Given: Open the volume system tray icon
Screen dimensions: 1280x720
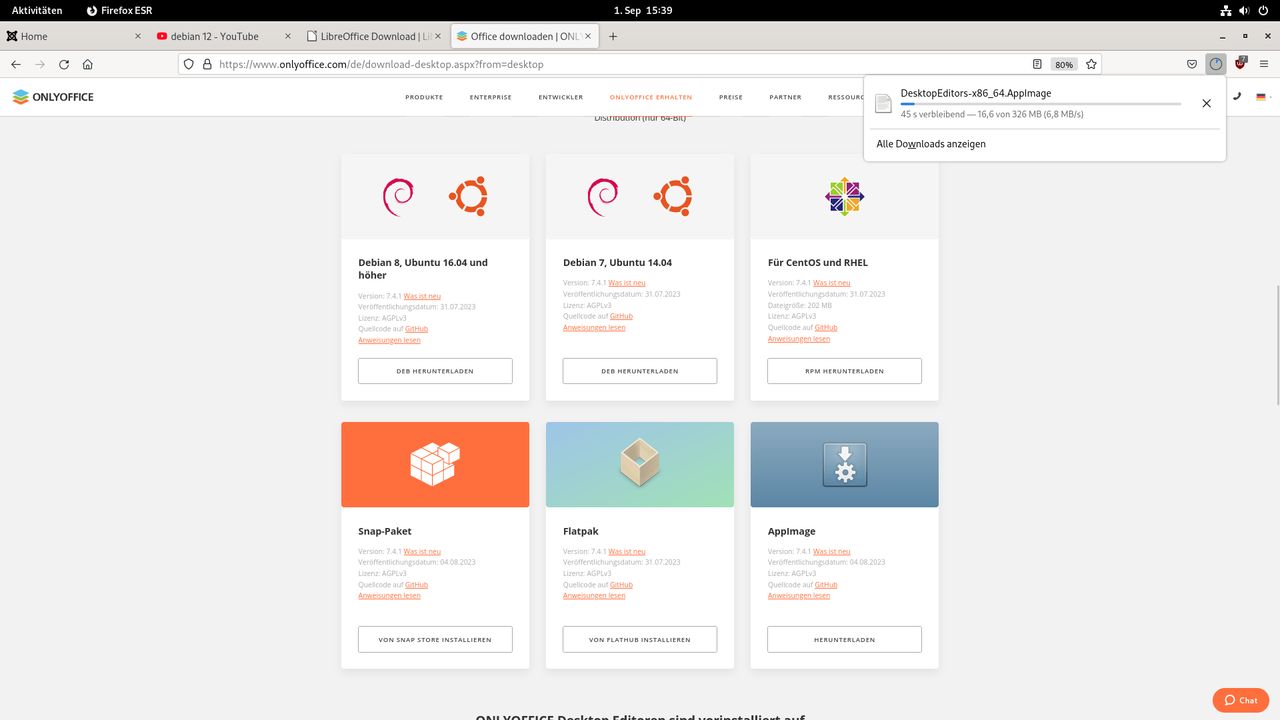Looking at the screenshot, I should pyautogui.click(x=1245, y=10).
